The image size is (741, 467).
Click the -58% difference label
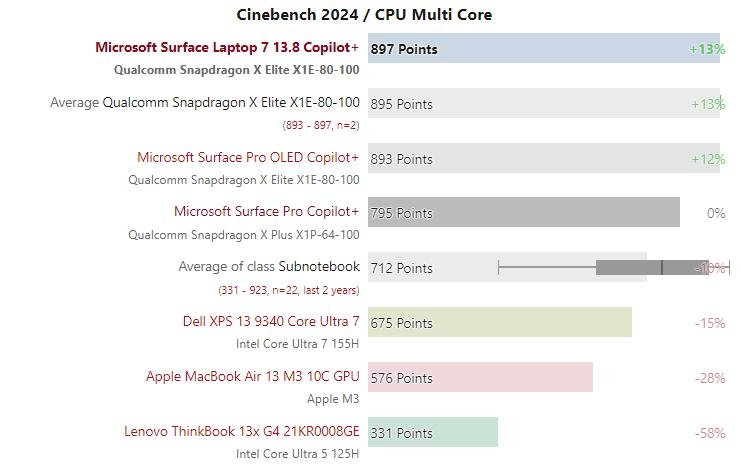(709, 433)
